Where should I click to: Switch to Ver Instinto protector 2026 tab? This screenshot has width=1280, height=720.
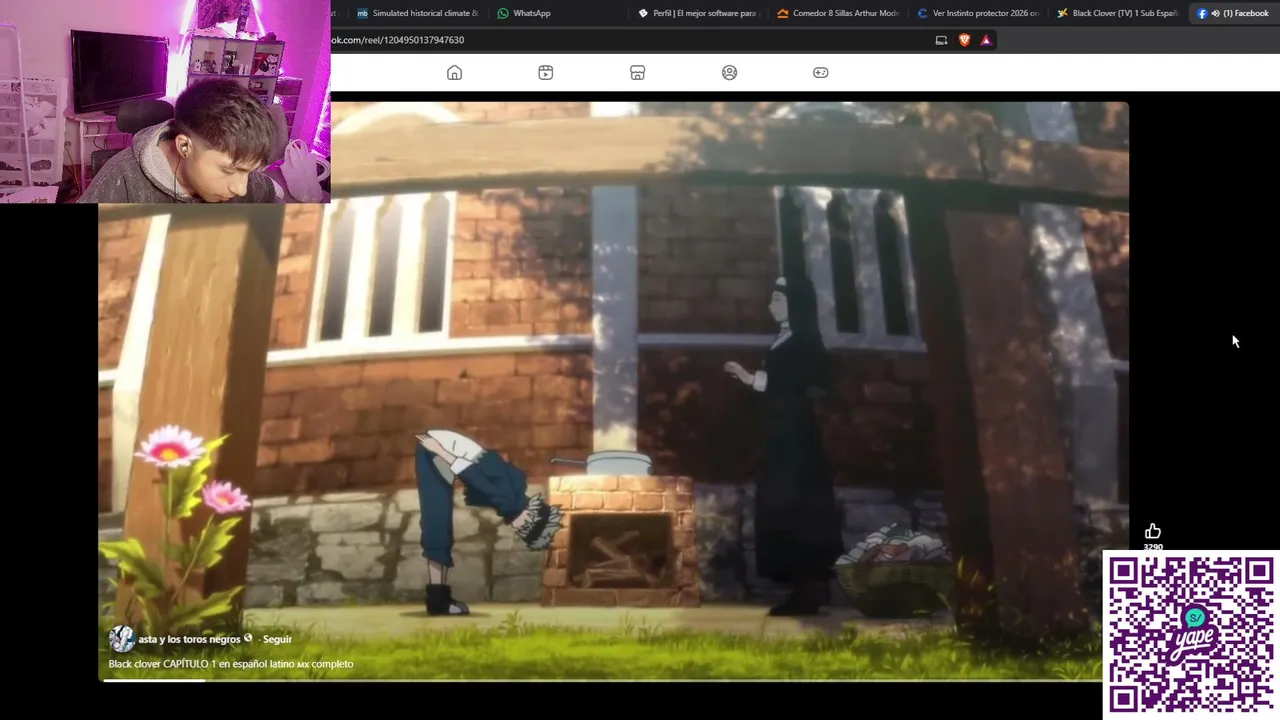click(x=978, y=13)
